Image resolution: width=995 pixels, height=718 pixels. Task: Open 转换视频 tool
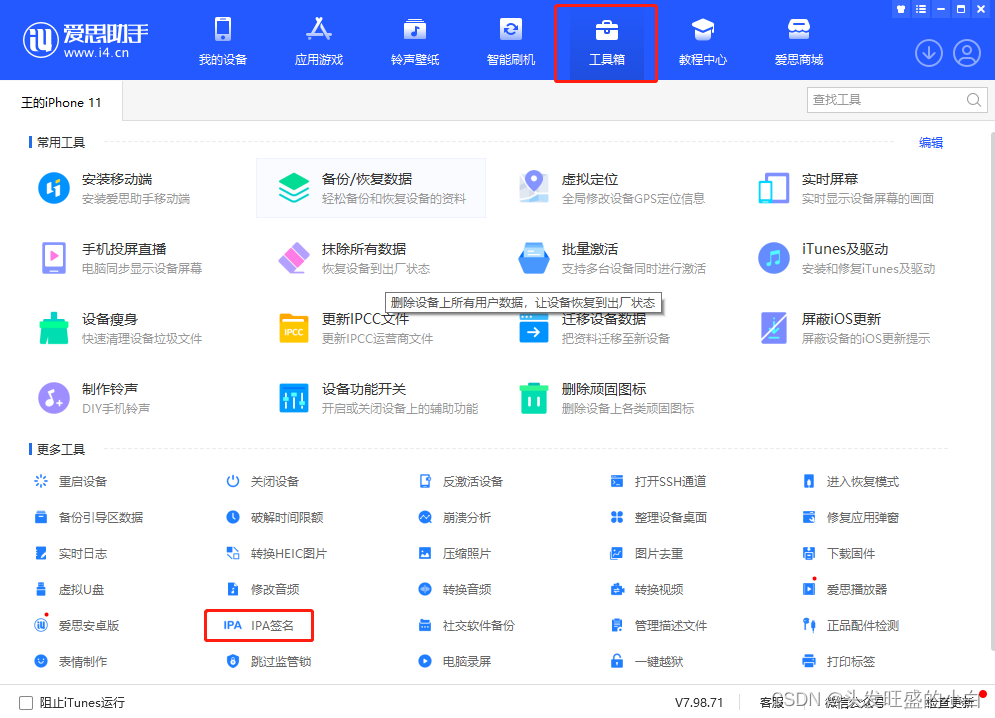coord(647,589)
